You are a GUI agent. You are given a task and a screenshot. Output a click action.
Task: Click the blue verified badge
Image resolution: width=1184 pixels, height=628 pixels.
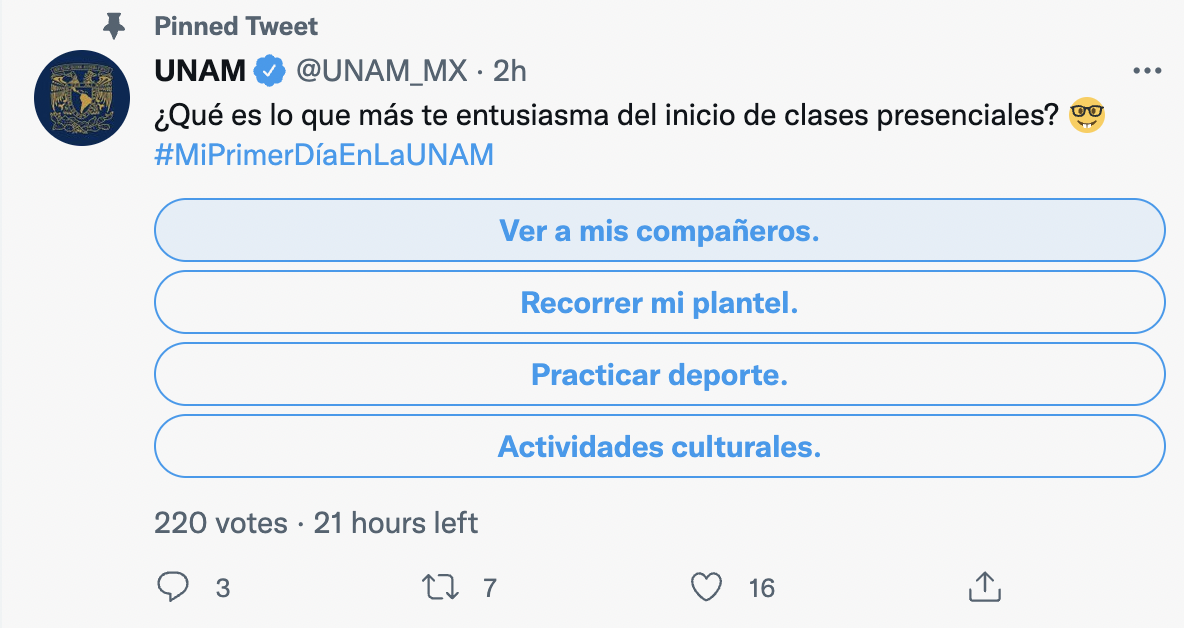(x=270, y=71)
